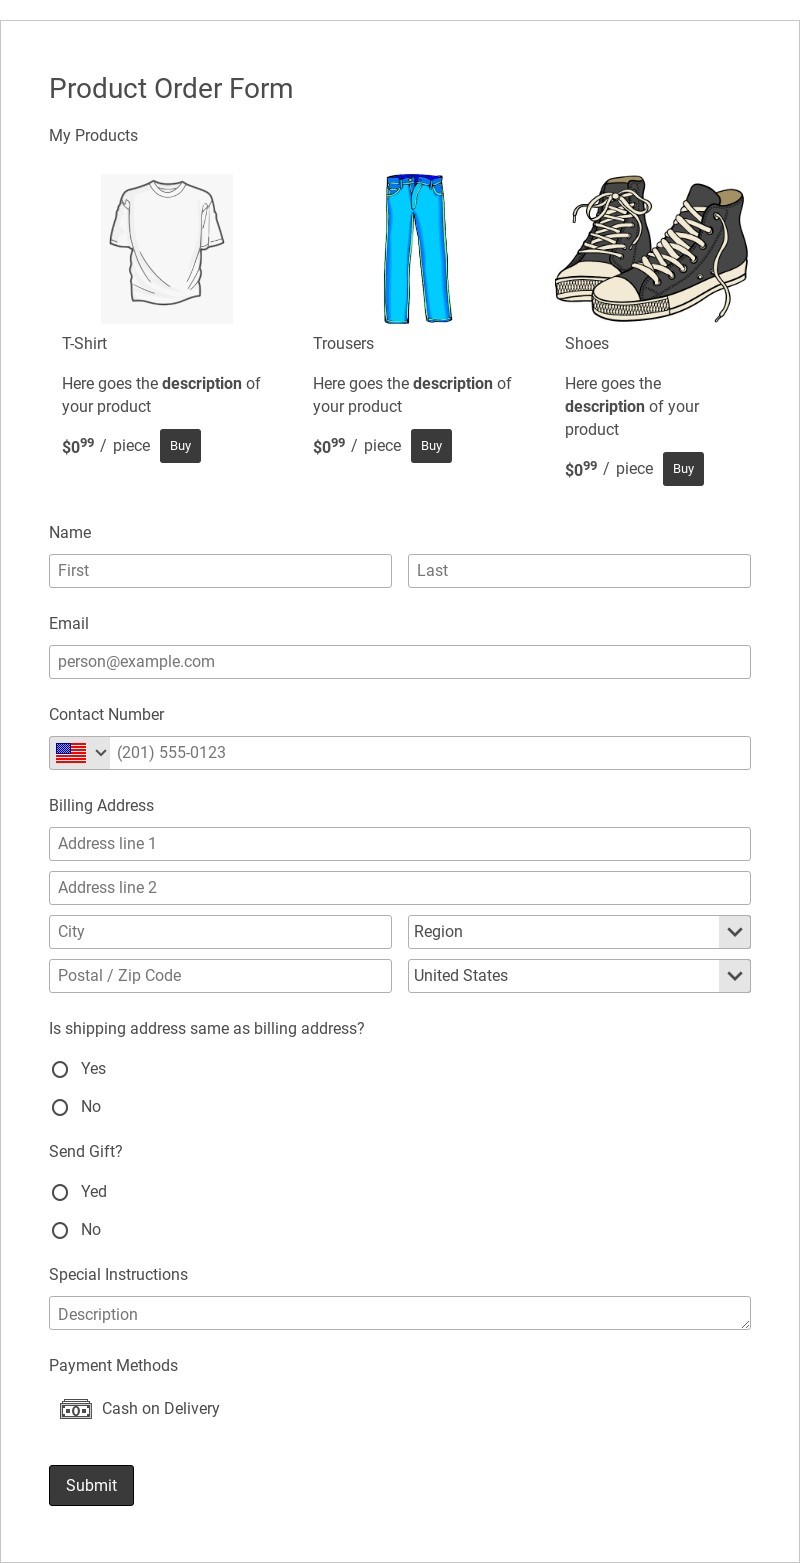800x1563 pixels.
Task: Focus the First name field
Action: pyautogui.click(x=220, y=571)
